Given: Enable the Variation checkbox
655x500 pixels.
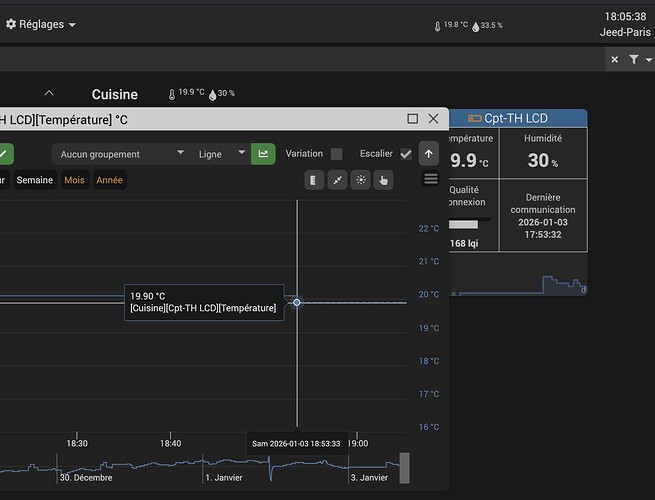Looking at the screenshot, I should click(x=336, y=154).
